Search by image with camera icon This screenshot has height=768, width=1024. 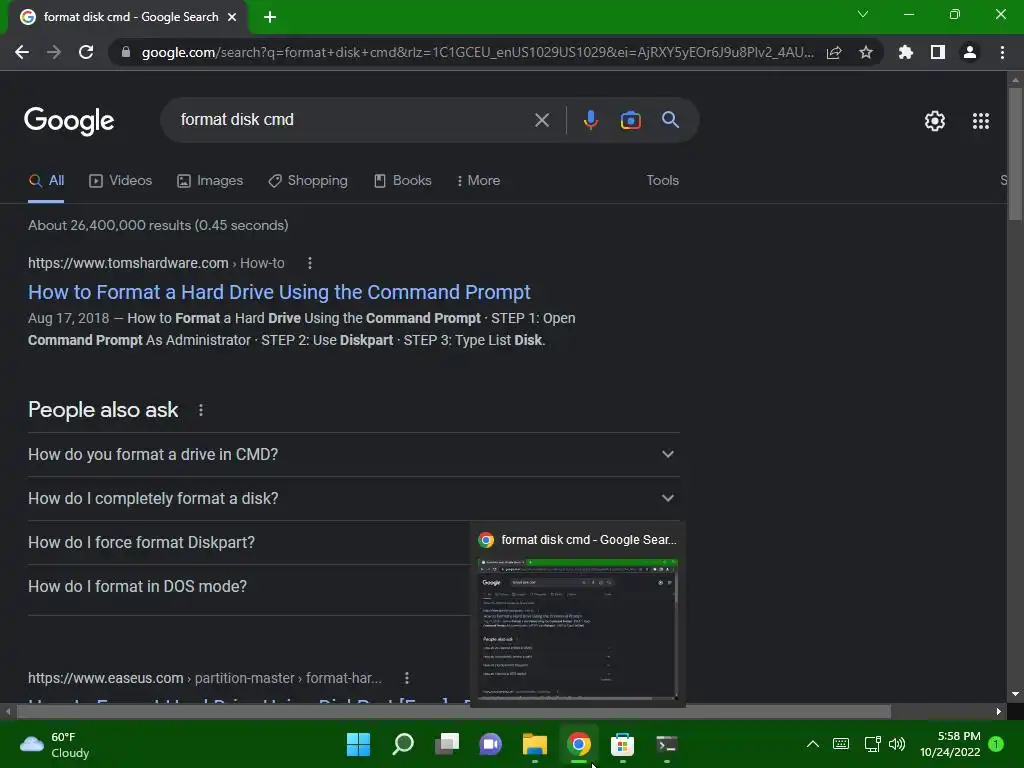click(x=630, y=120)
